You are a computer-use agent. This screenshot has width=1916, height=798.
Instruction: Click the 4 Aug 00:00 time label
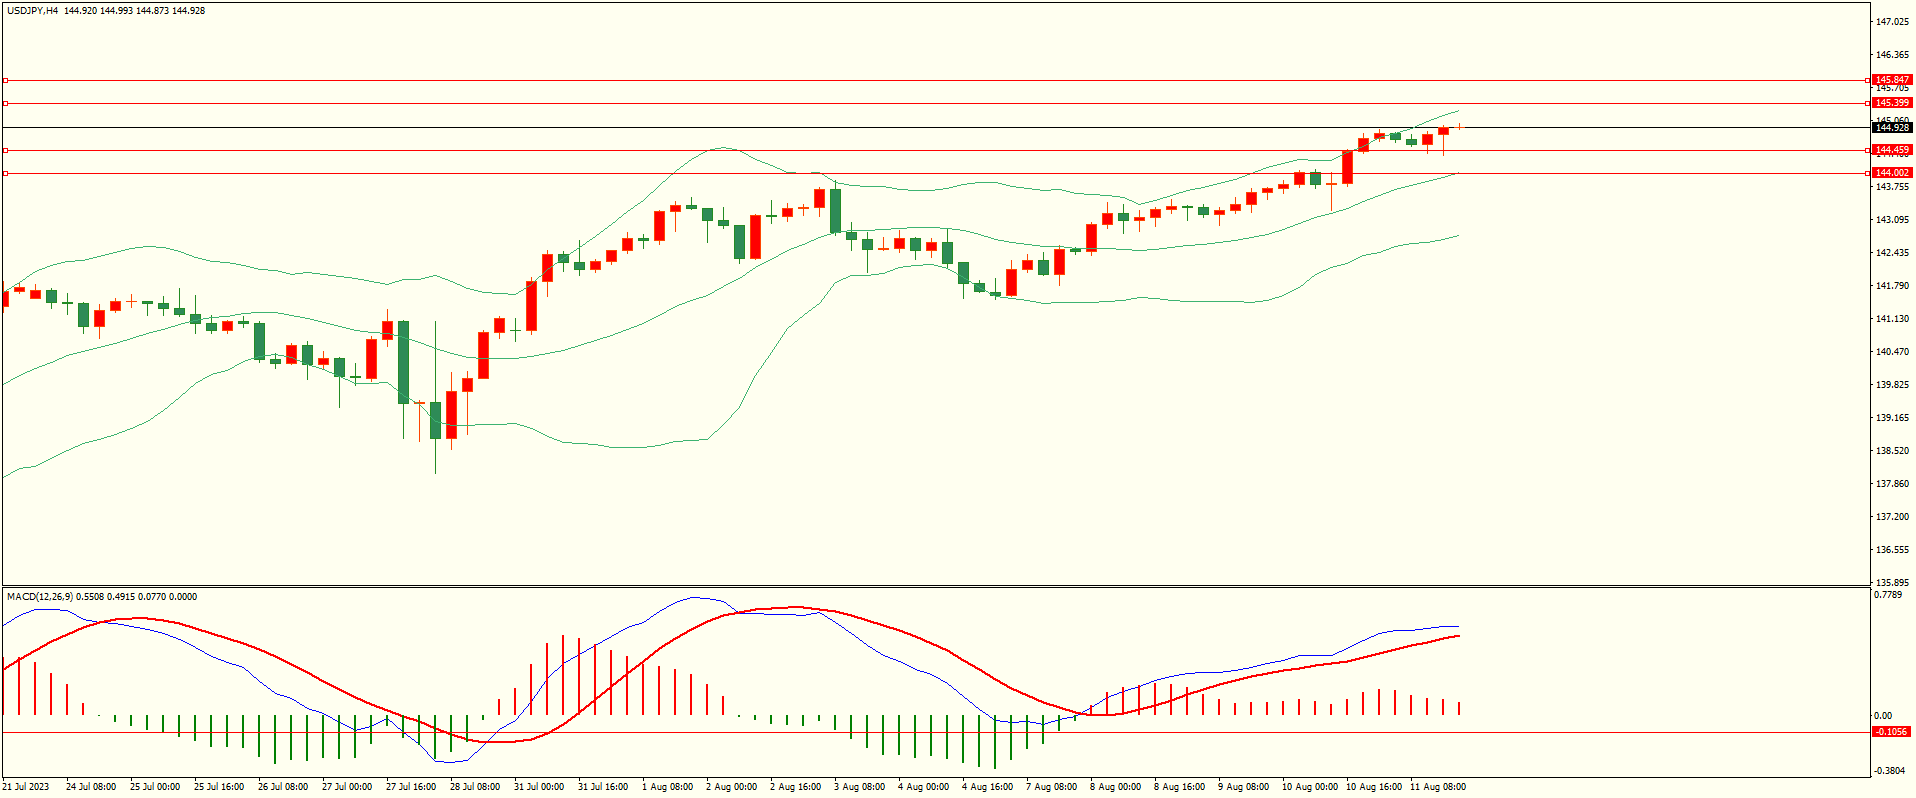[x=923, y=787]
